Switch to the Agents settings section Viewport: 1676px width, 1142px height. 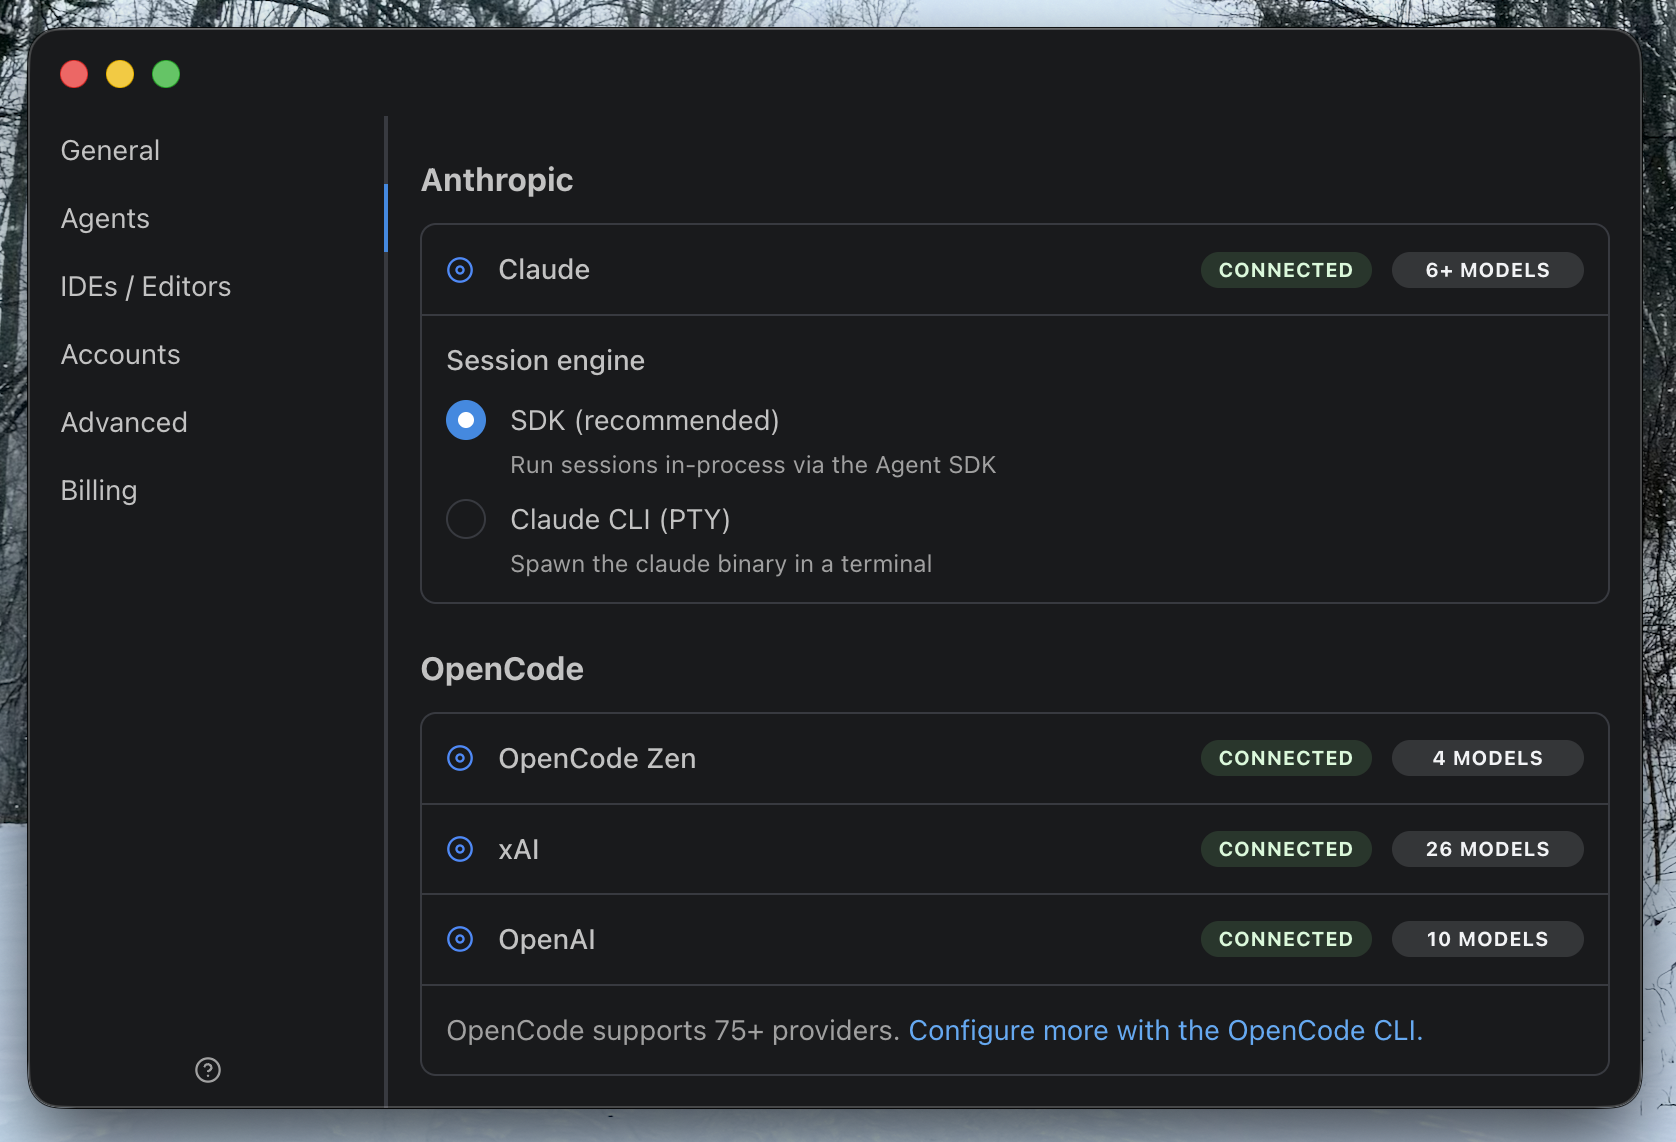click(x=105, y=218)
